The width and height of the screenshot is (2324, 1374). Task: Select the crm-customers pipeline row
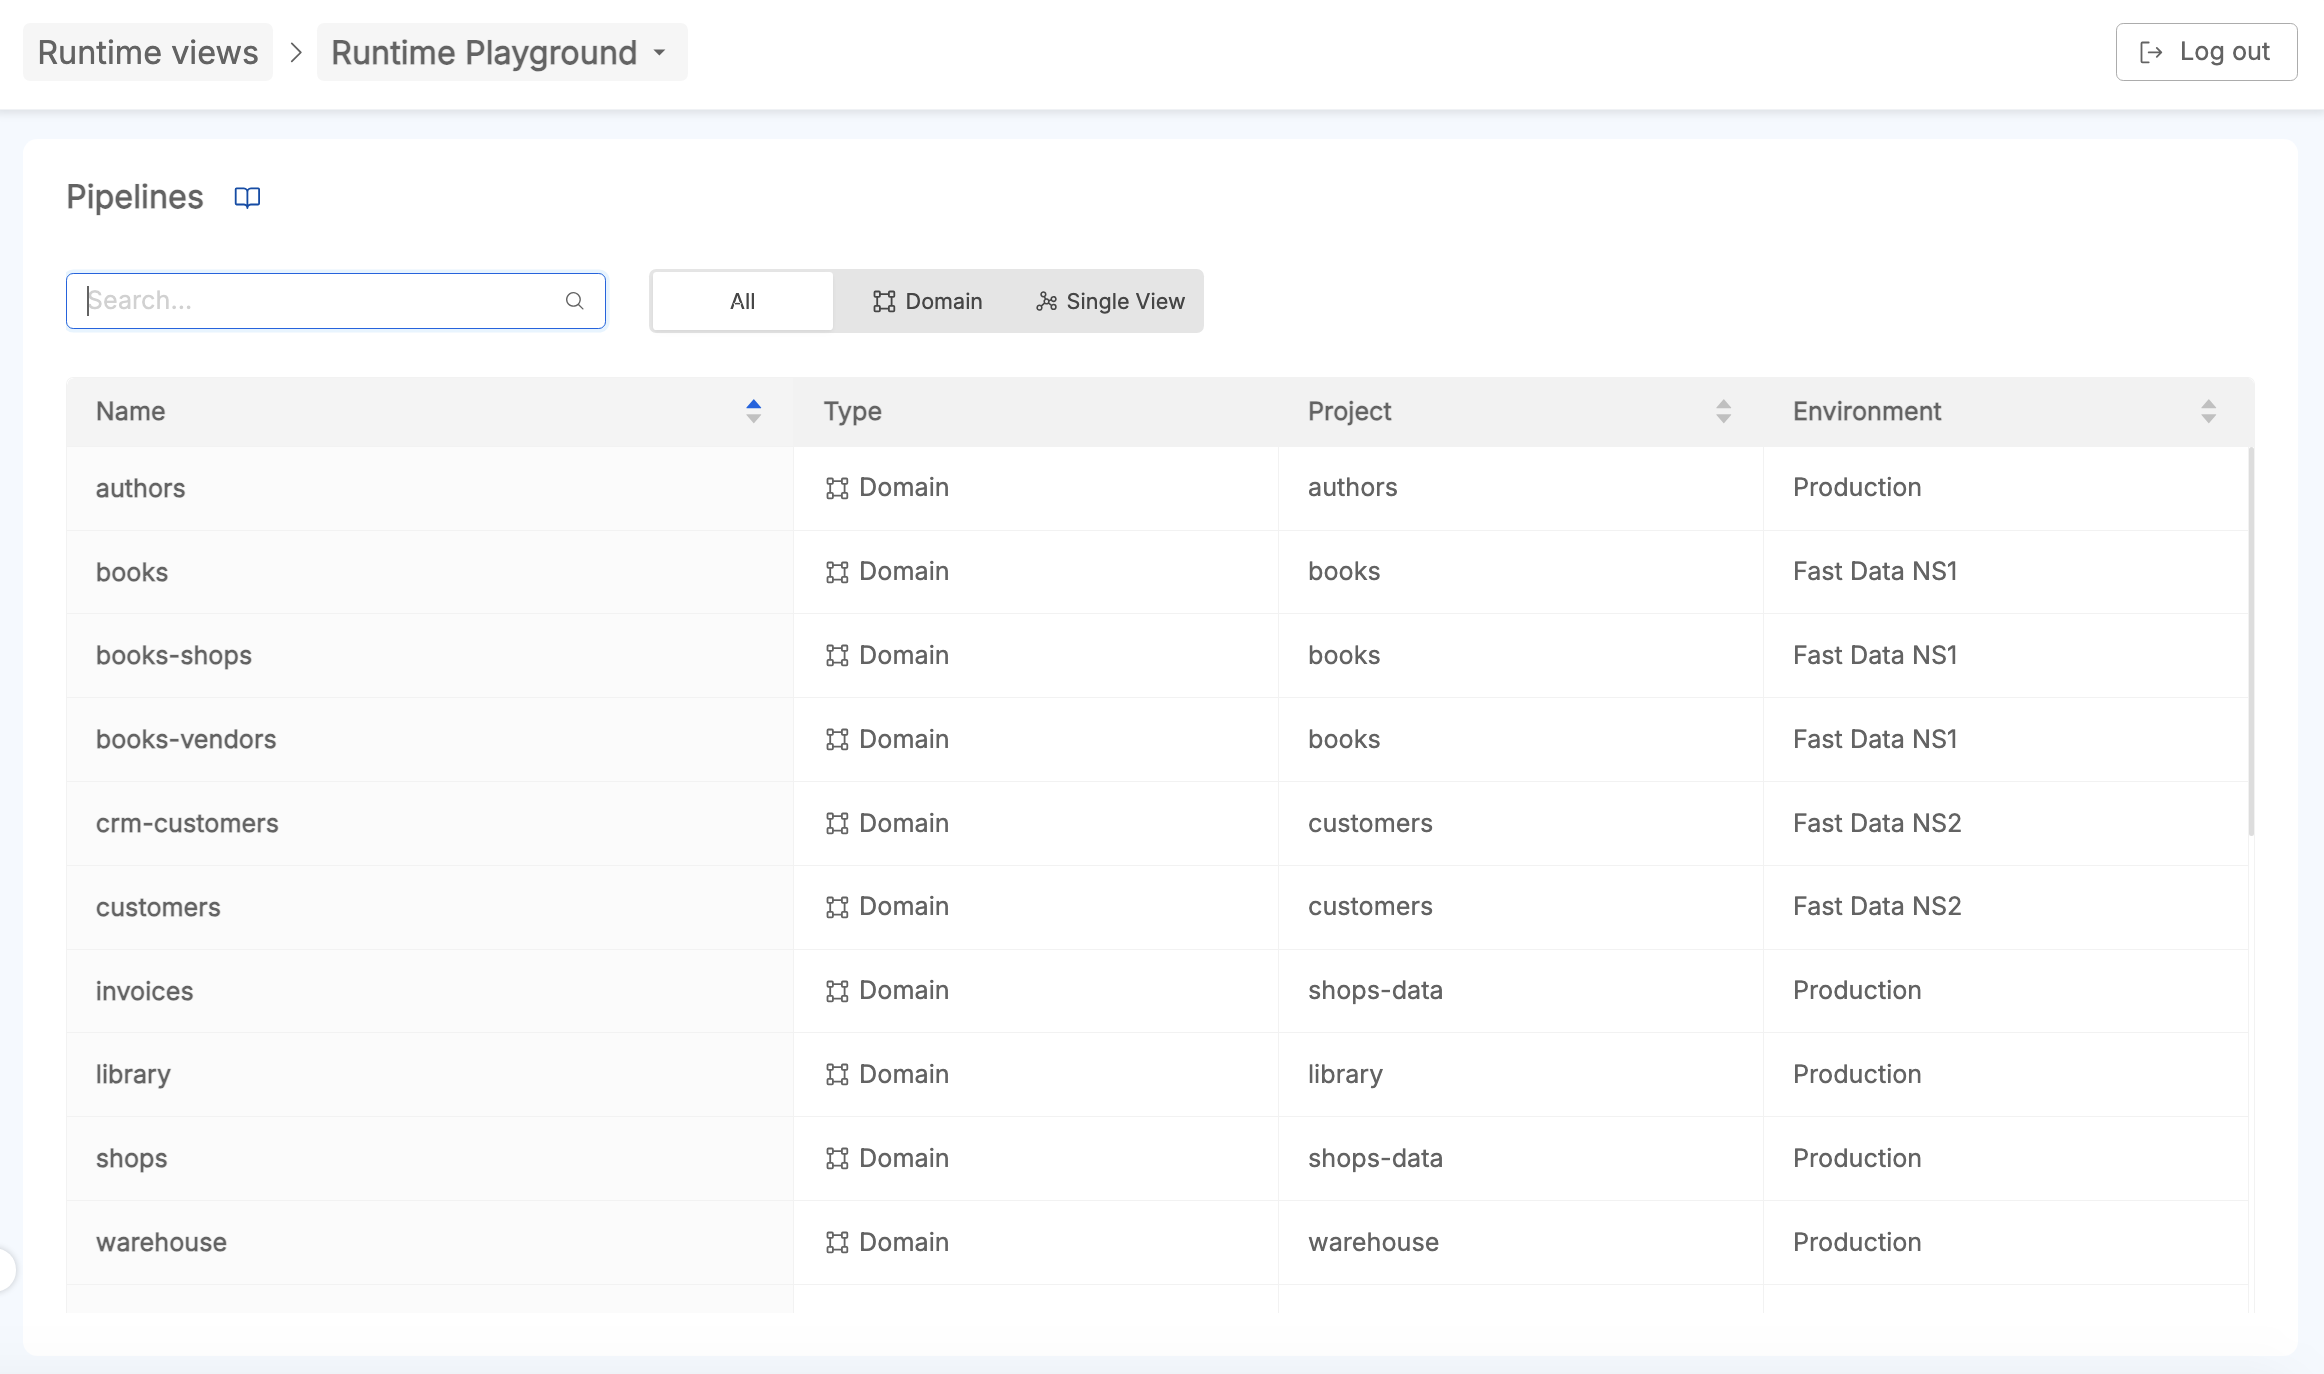[400, 823]
